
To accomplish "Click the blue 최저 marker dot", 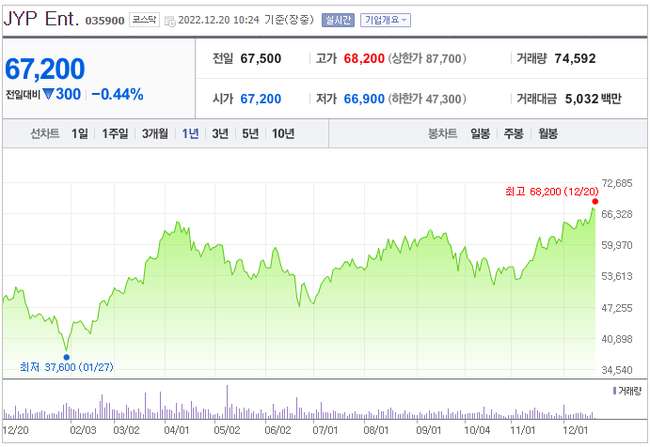I will tap(66, 357).
